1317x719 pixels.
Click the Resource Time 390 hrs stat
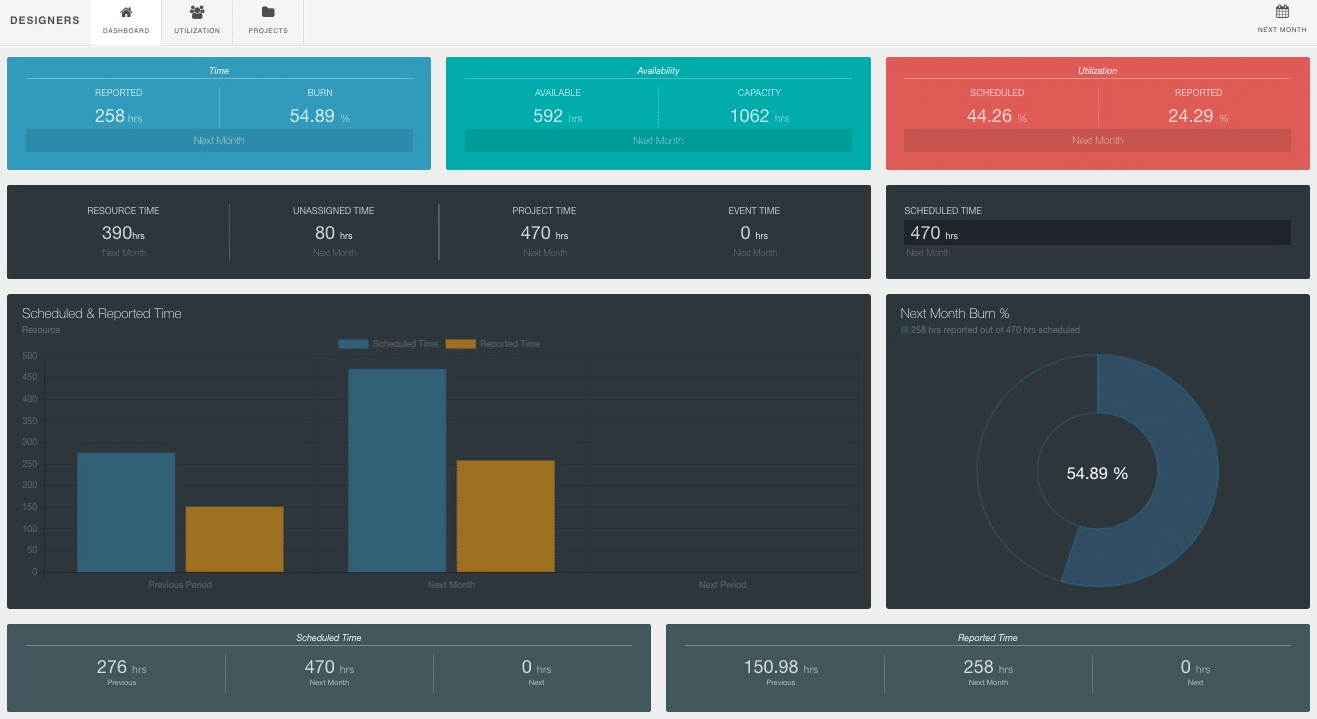click(122, 232)
